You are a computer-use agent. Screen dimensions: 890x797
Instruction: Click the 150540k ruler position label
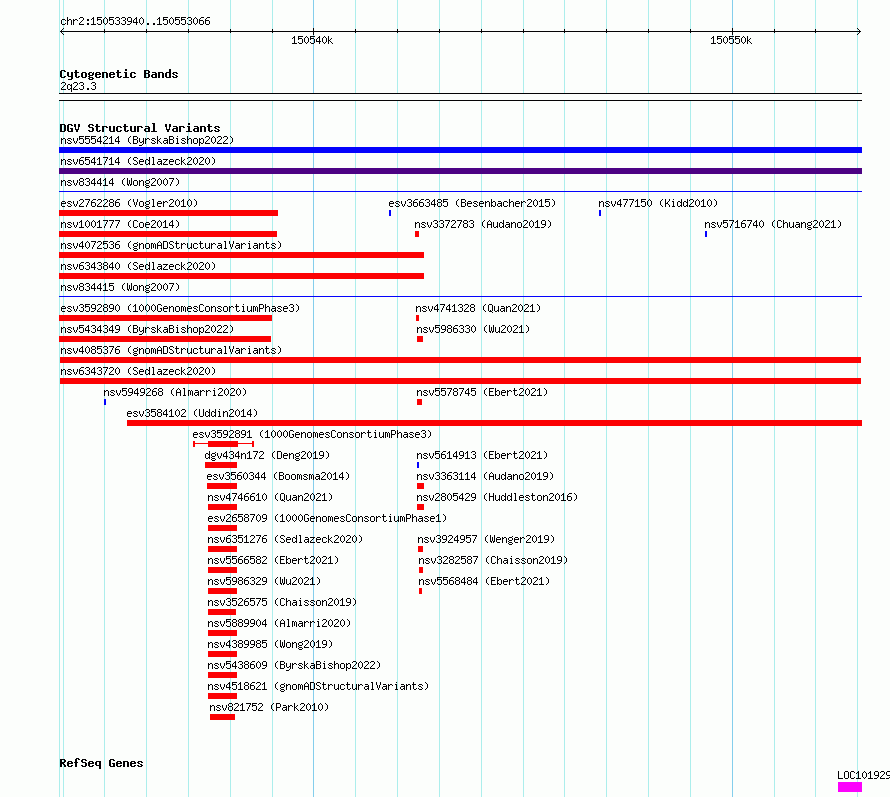312,40
